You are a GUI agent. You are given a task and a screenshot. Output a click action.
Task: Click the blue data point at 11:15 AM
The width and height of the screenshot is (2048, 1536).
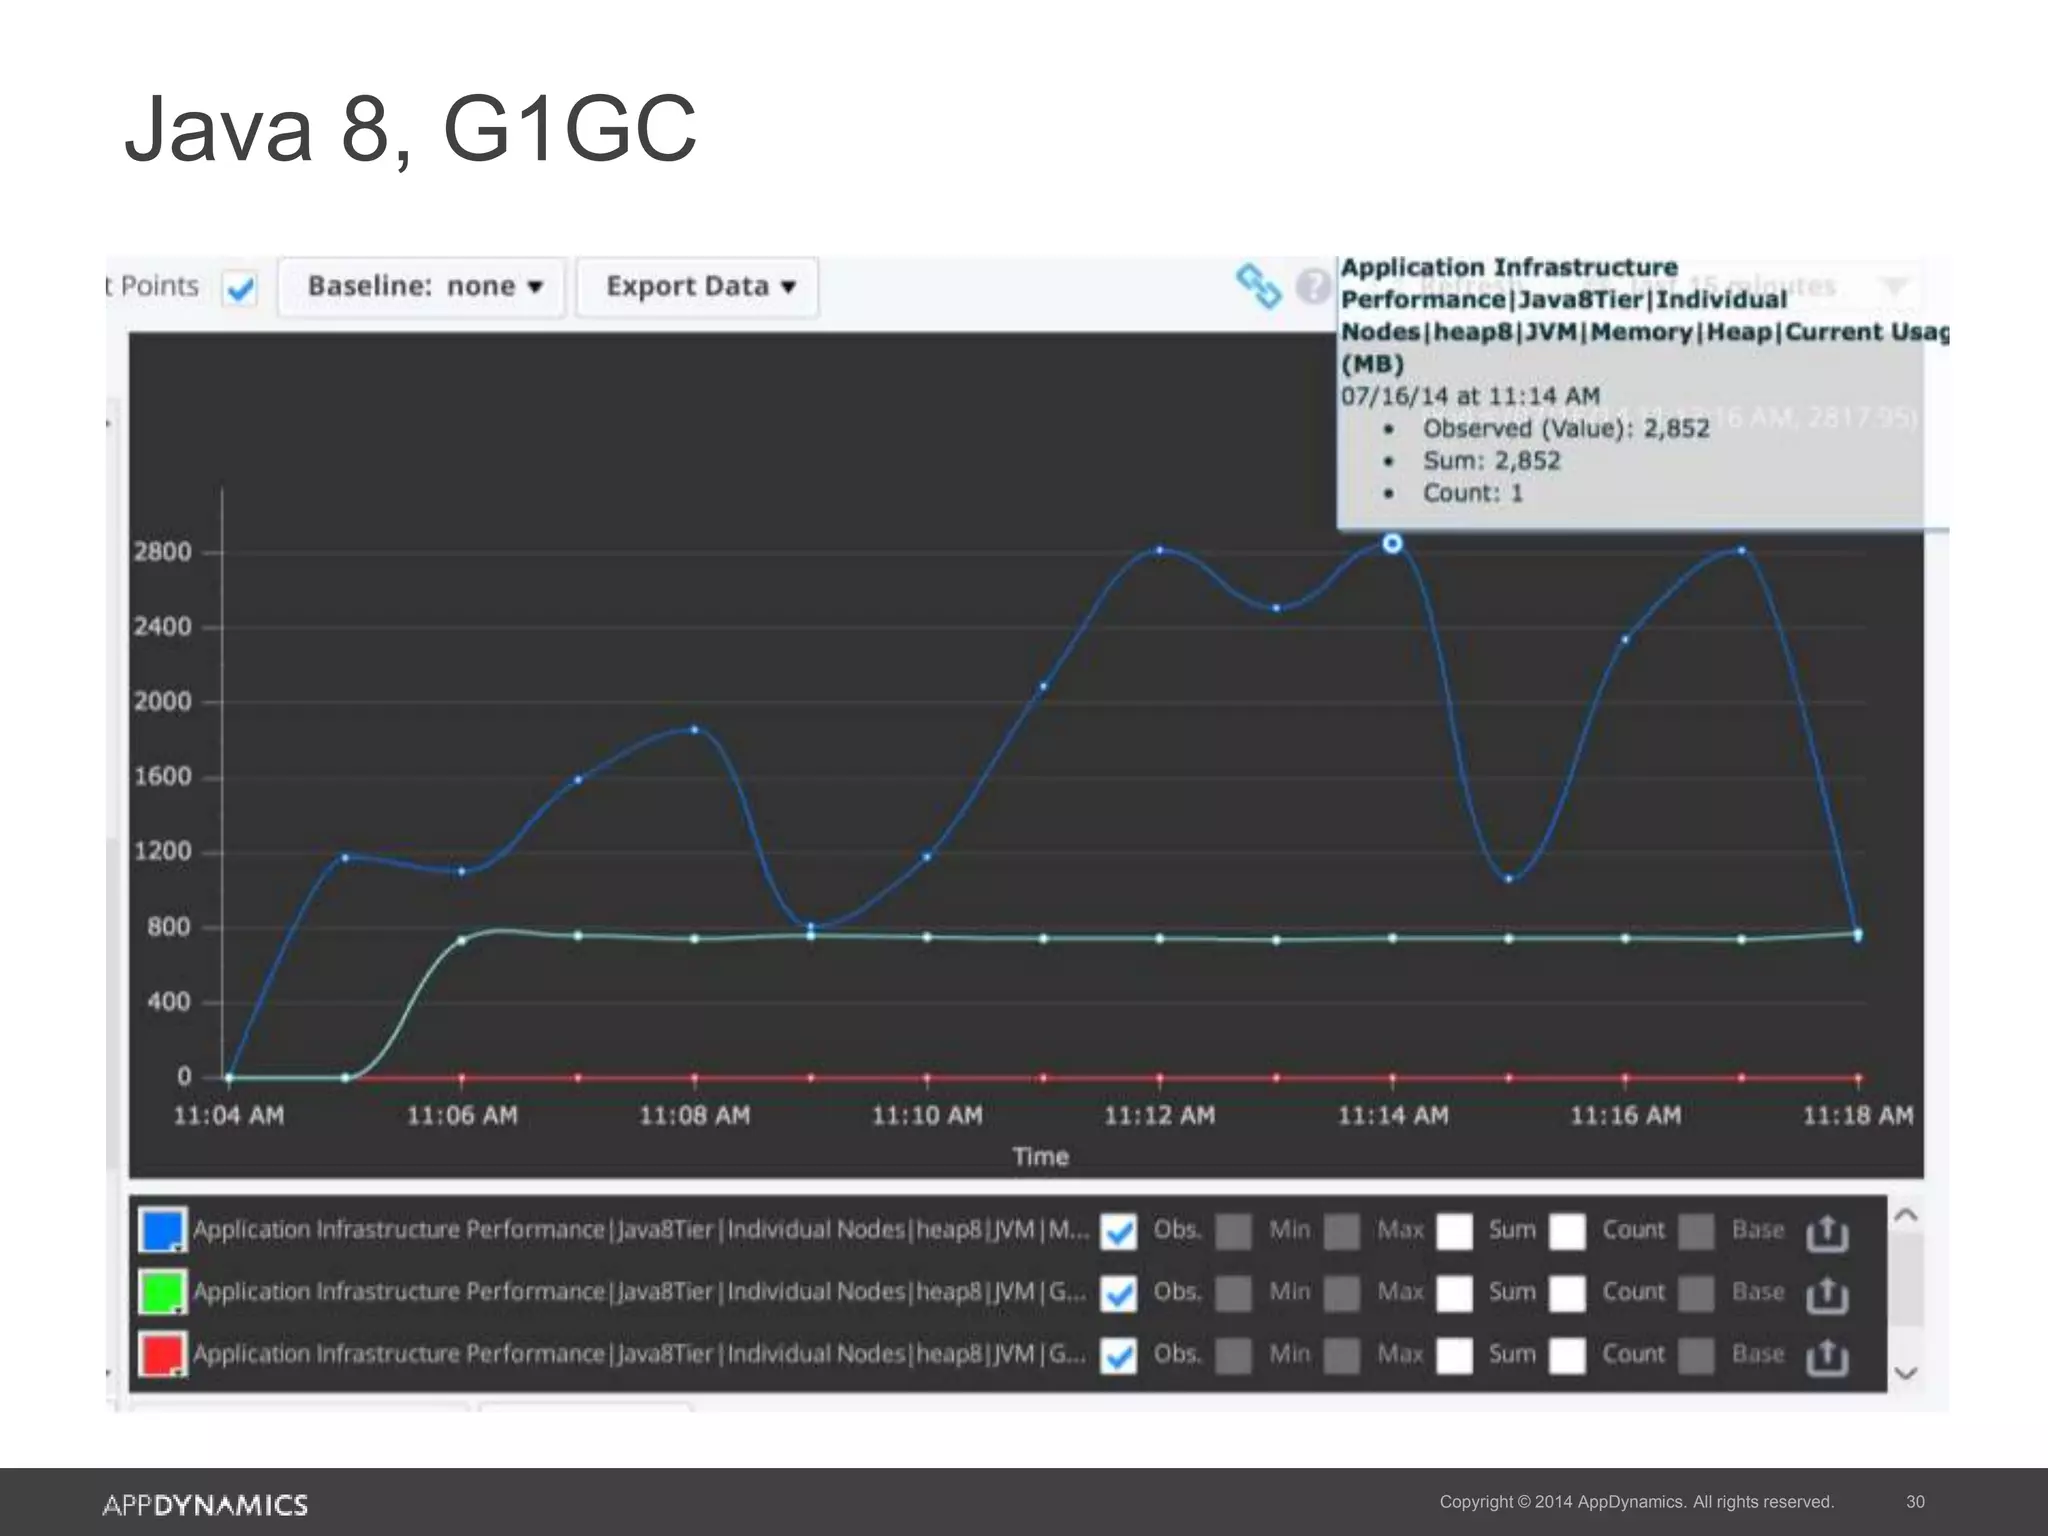(1509, 879)
